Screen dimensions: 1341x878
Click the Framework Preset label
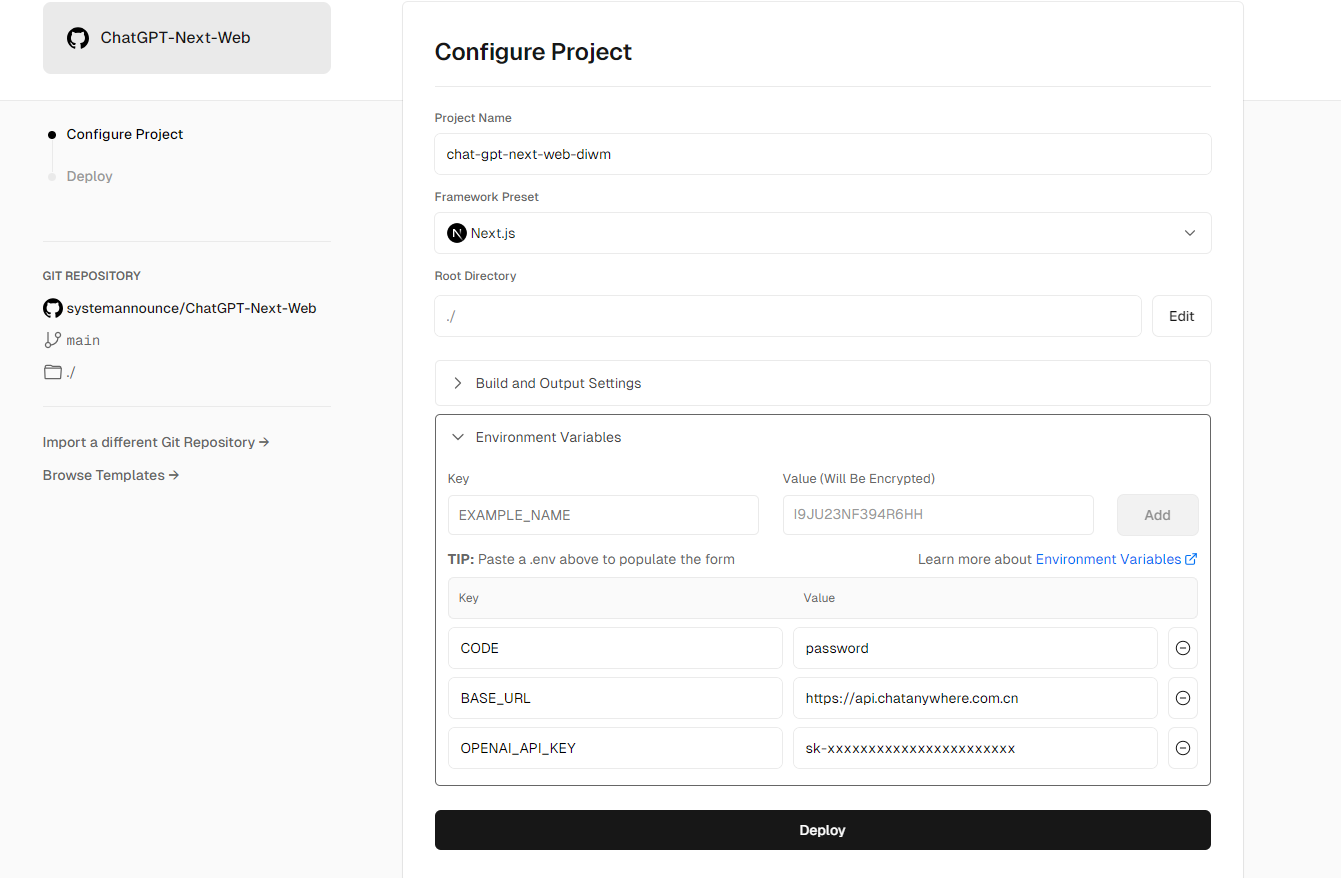coord(487,197)
